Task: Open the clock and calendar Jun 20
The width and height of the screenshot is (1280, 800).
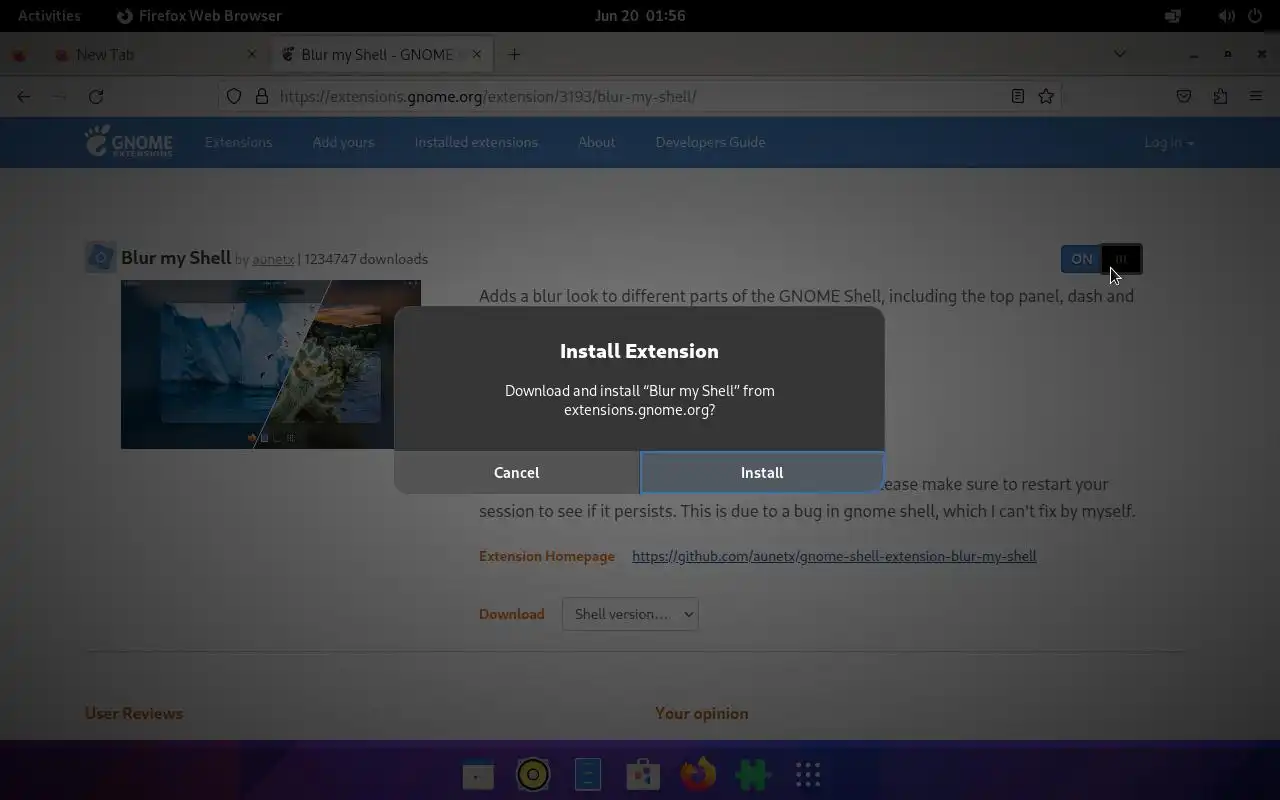Action: coord(640,15)
